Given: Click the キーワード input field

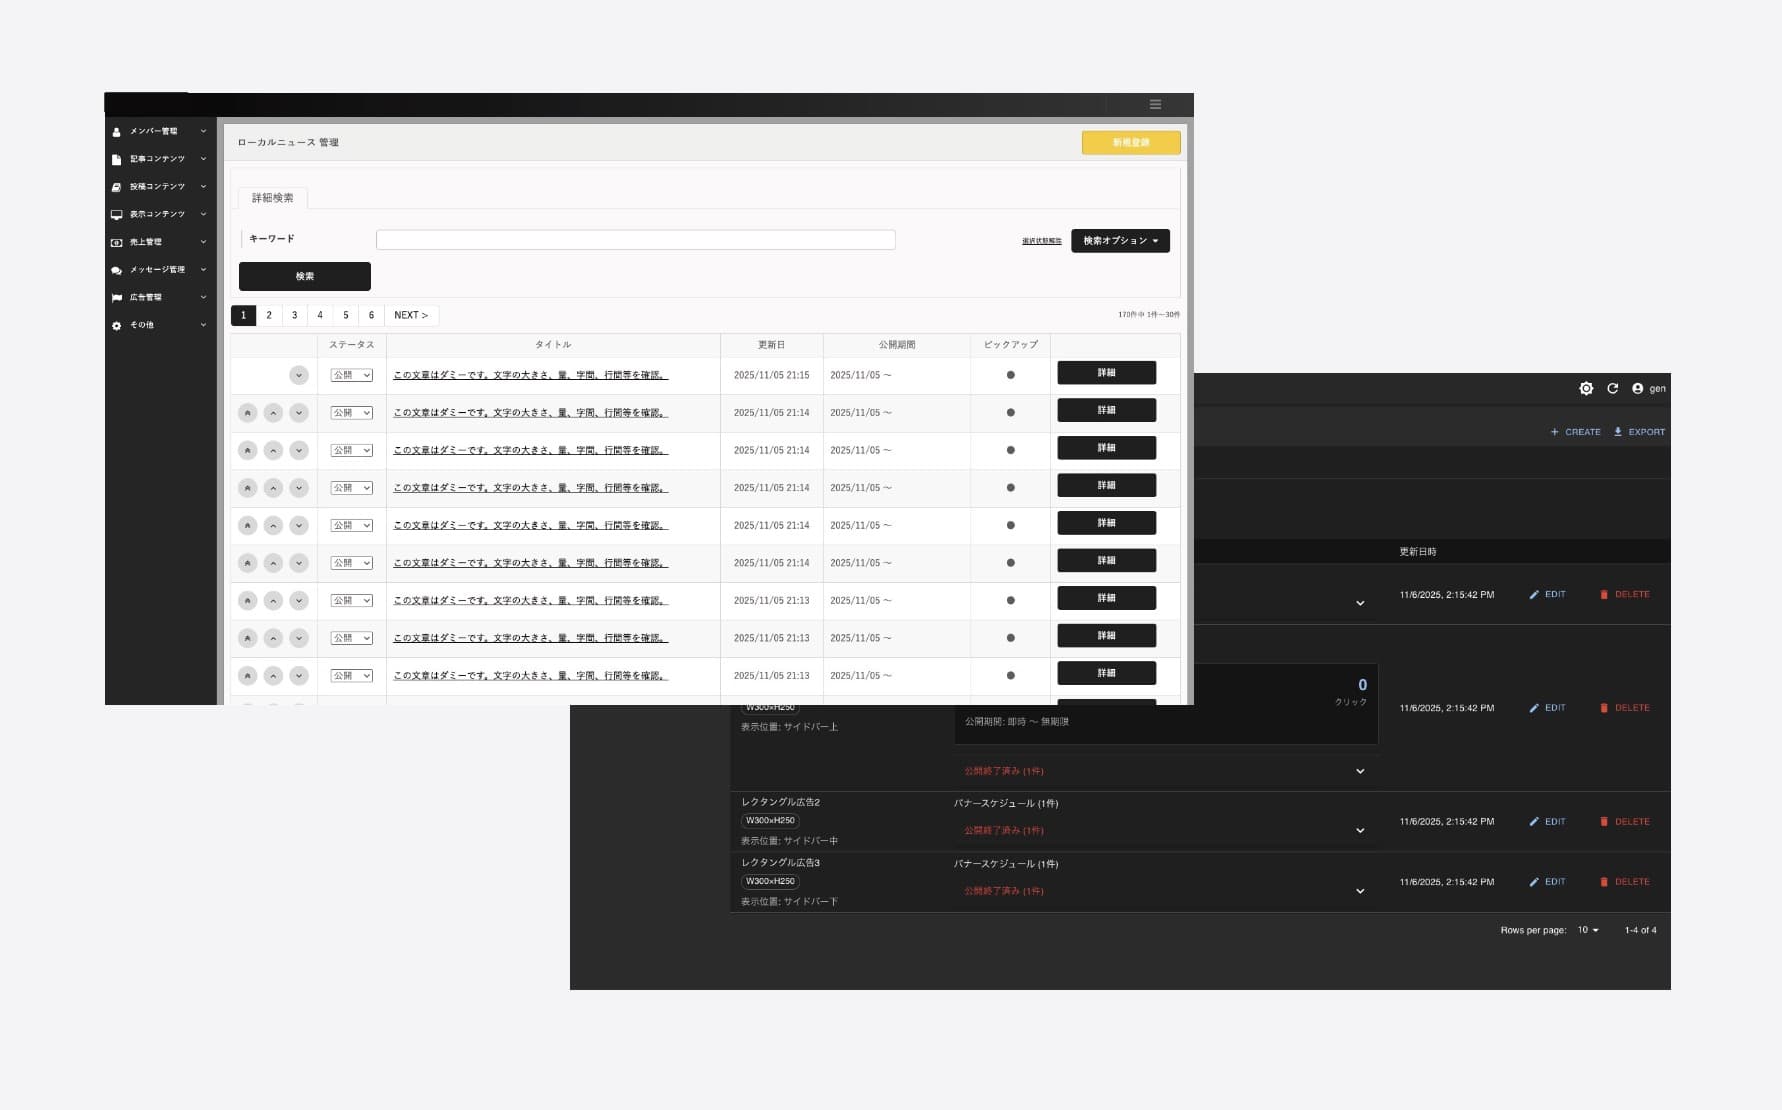Looking at the screenshot, I should (x=635, y=240).
